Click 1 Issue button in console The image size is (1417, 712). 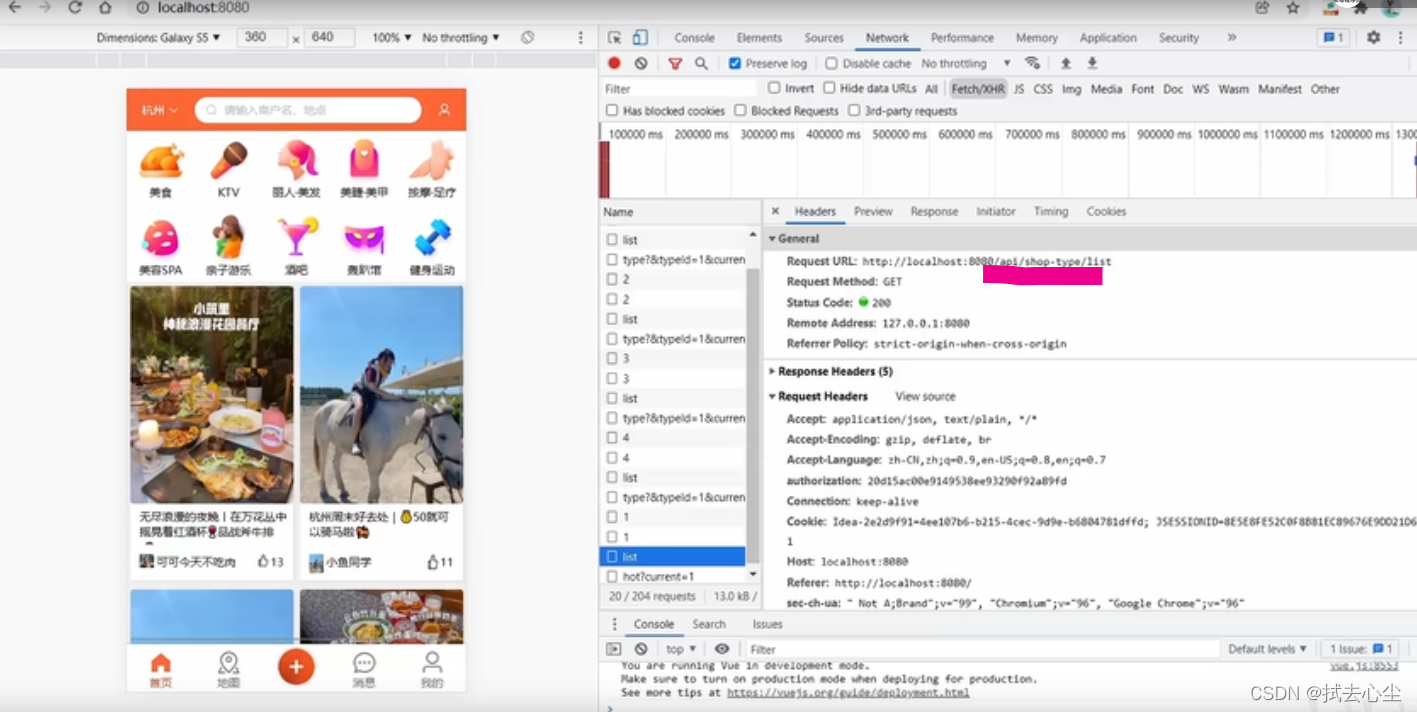[1361, 649]
